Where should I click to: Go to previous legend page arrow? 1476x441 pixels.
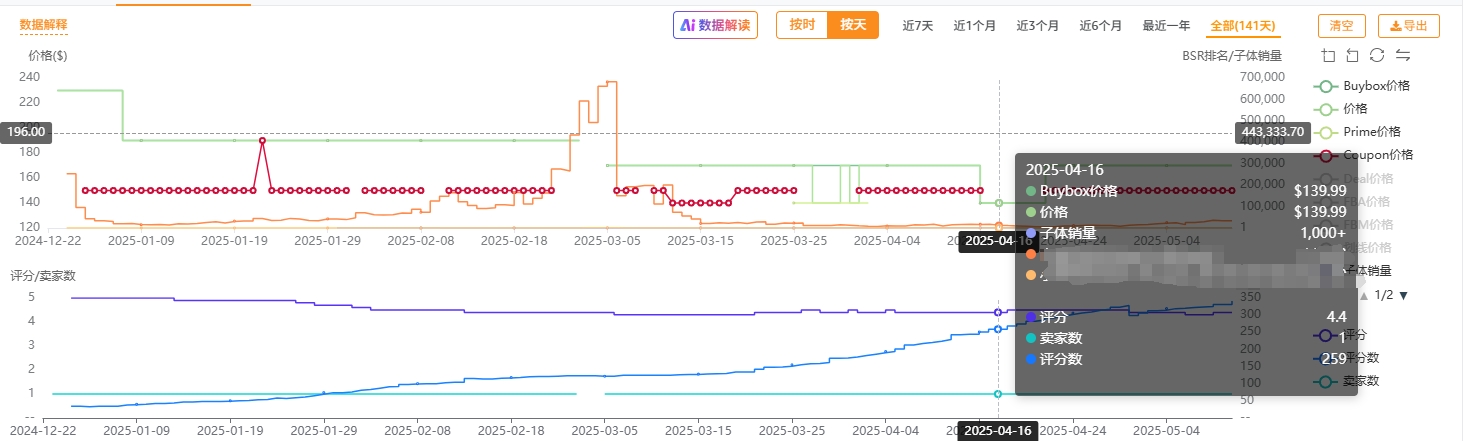click(x=1364, y=295)
